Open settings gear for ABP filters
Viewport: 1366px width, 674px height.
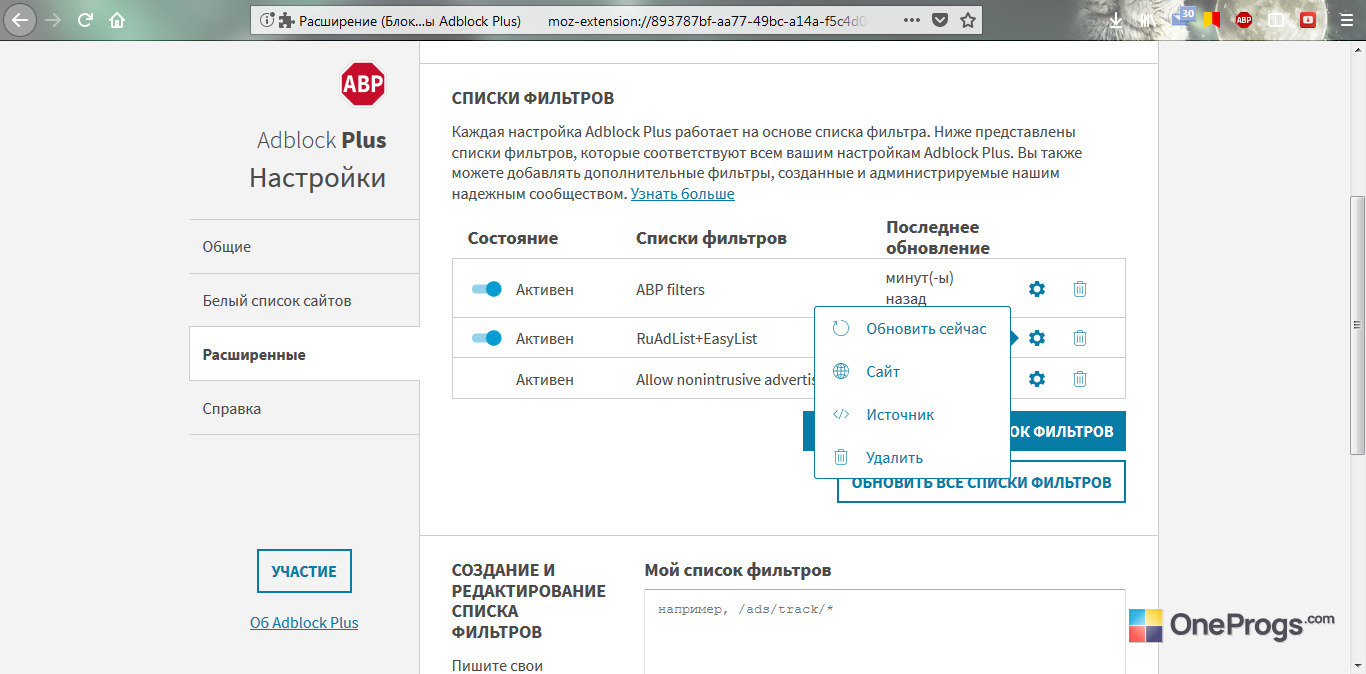pos(1037,289)
